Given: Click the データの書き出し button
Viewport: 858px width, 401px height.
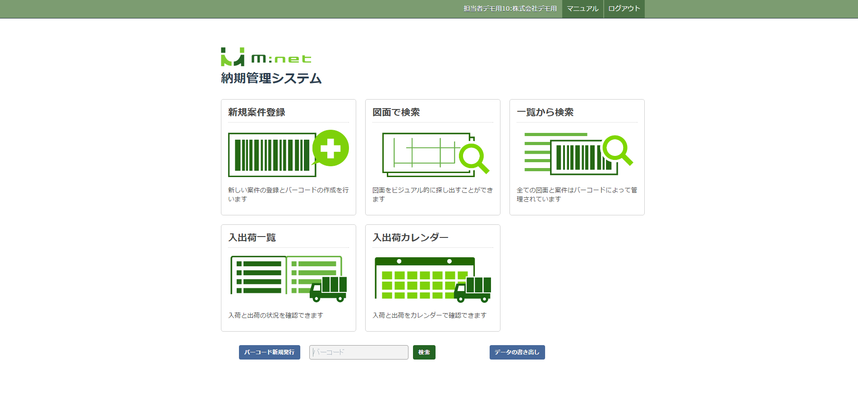Looking at the screenshot, I should pos(517,353).
